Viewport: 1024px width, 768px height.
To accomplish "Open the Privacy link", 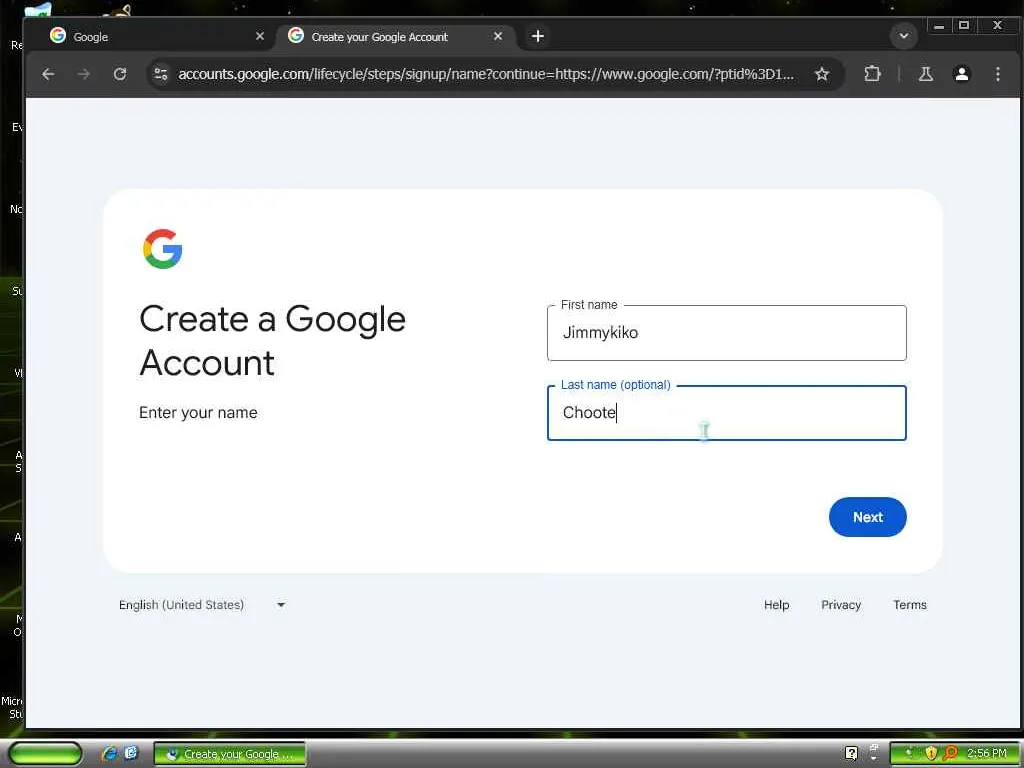I will pos(840,605).
